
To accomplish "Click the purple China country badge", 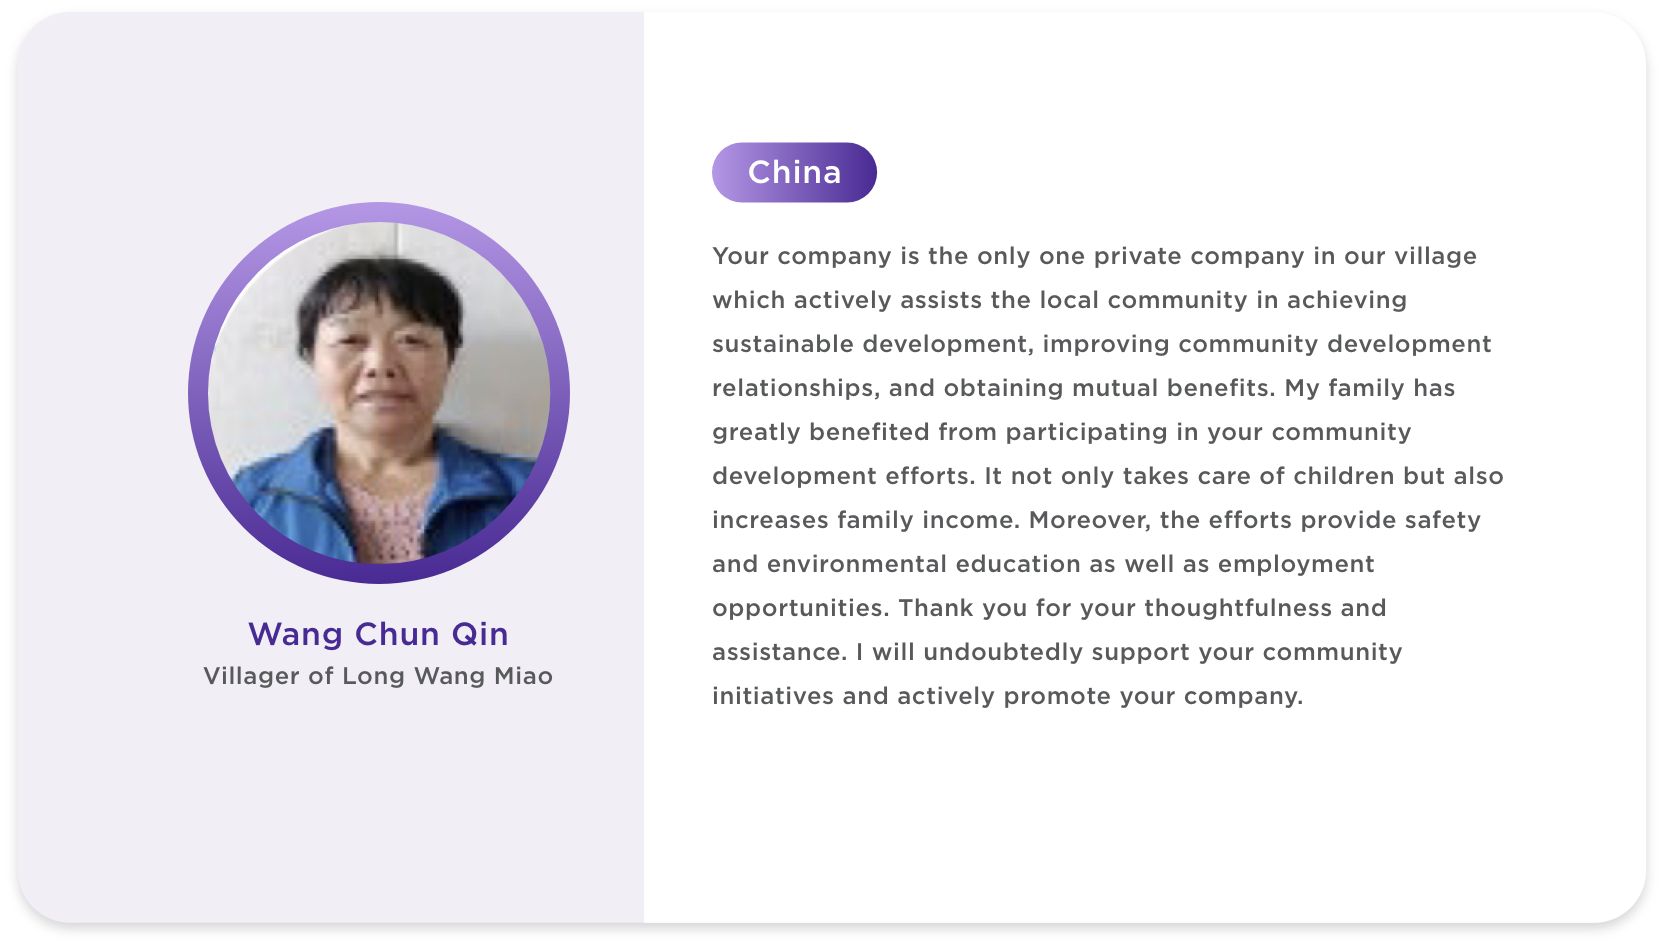I will pyautogui.click(x=794, y=172).
